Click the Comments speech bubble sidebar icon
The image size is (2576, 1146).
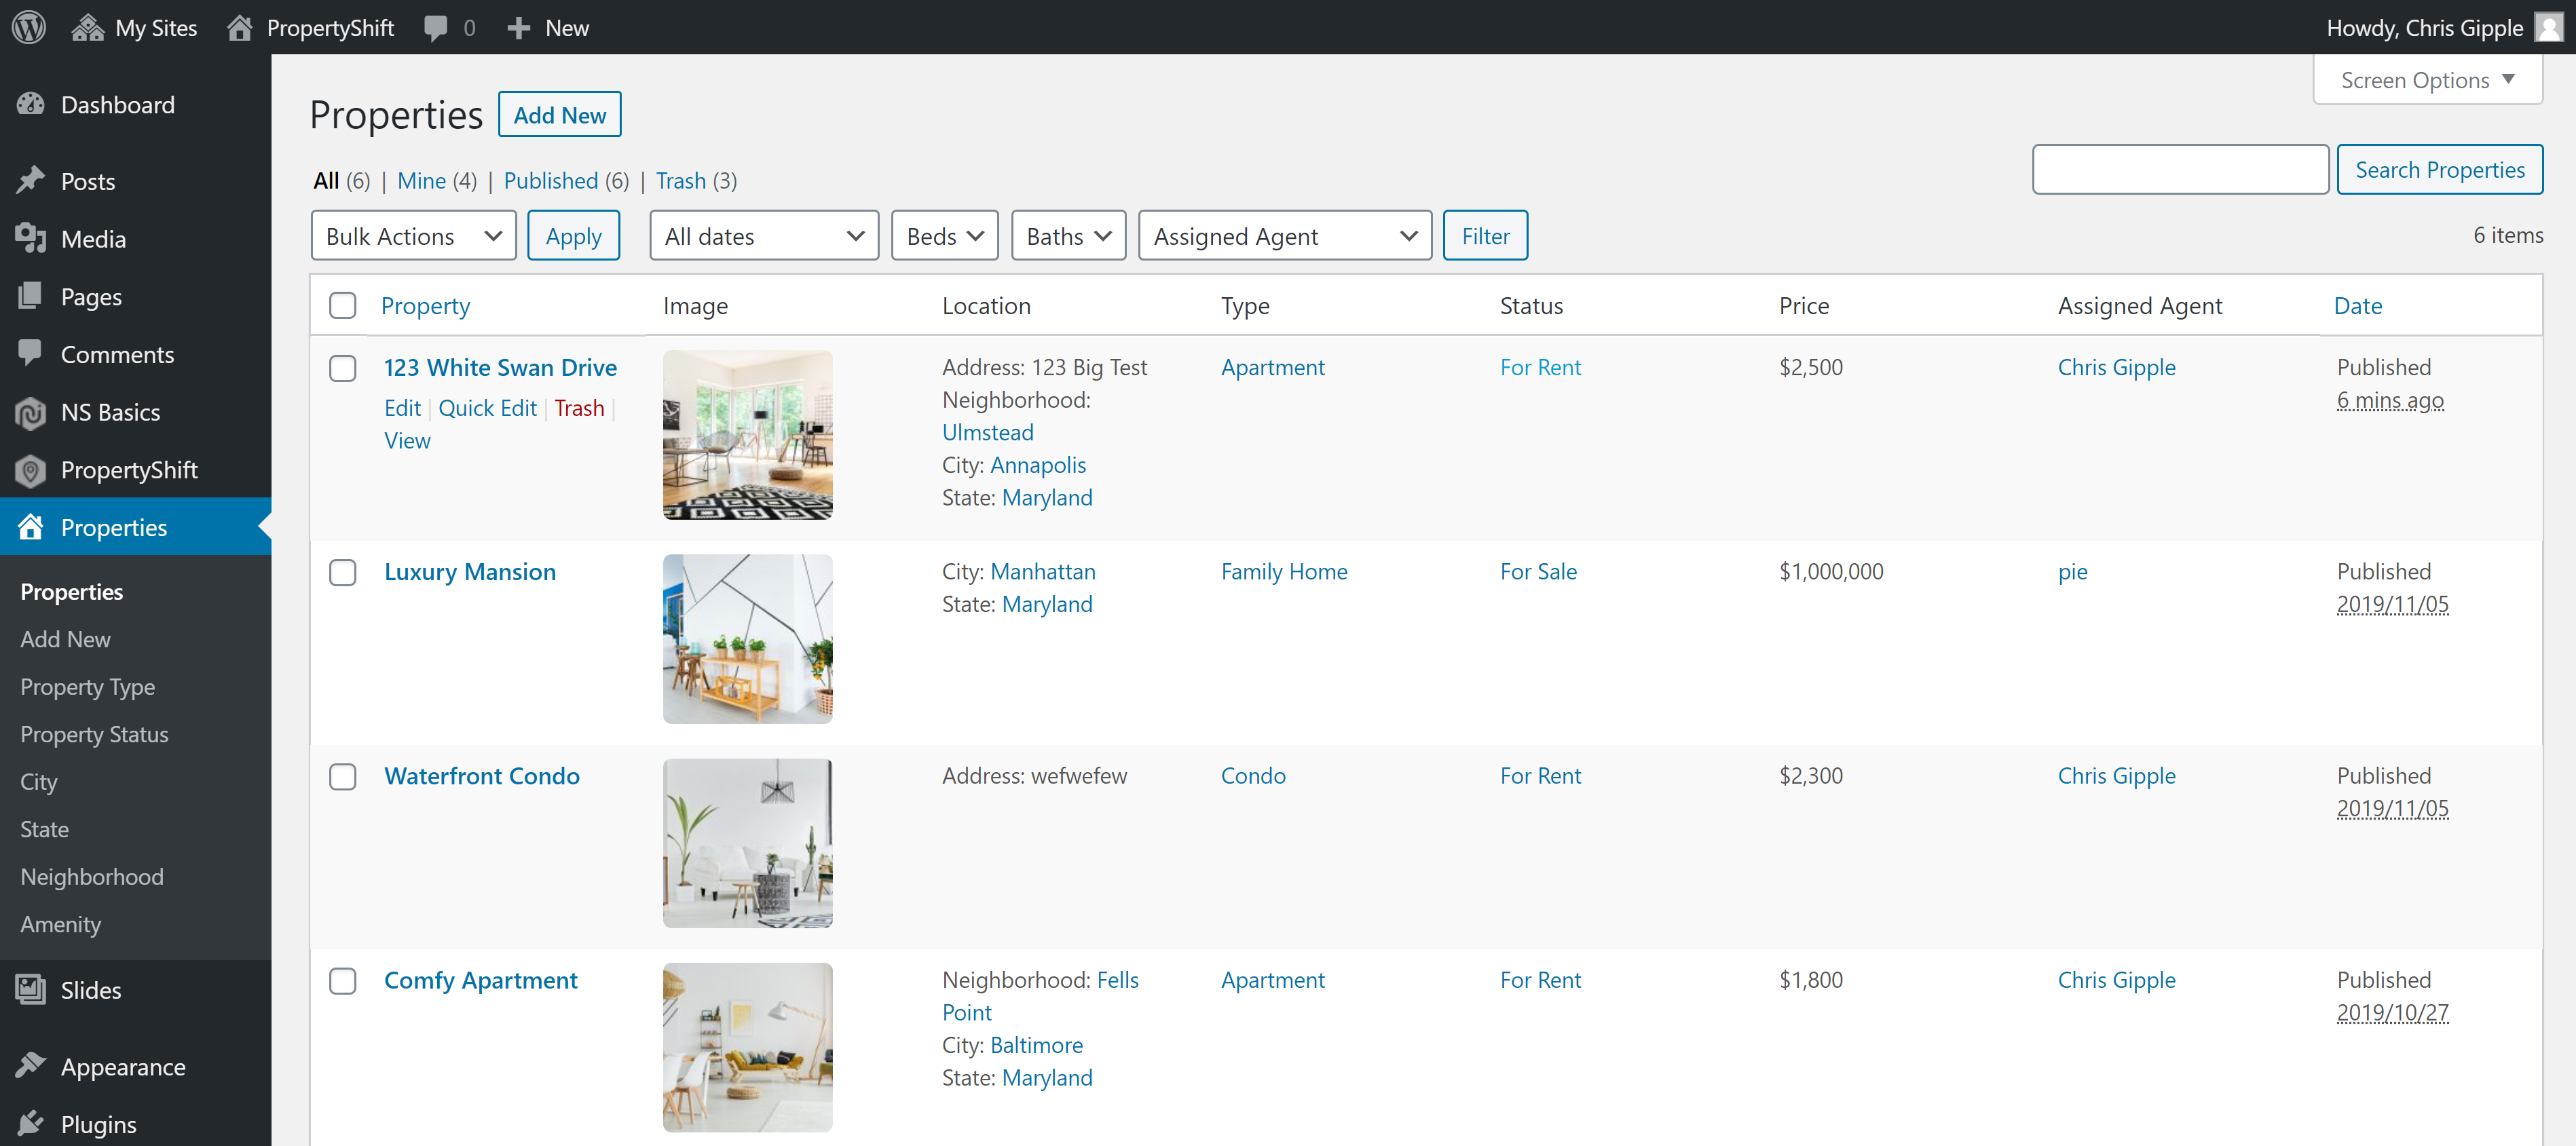tap(31, 353)
